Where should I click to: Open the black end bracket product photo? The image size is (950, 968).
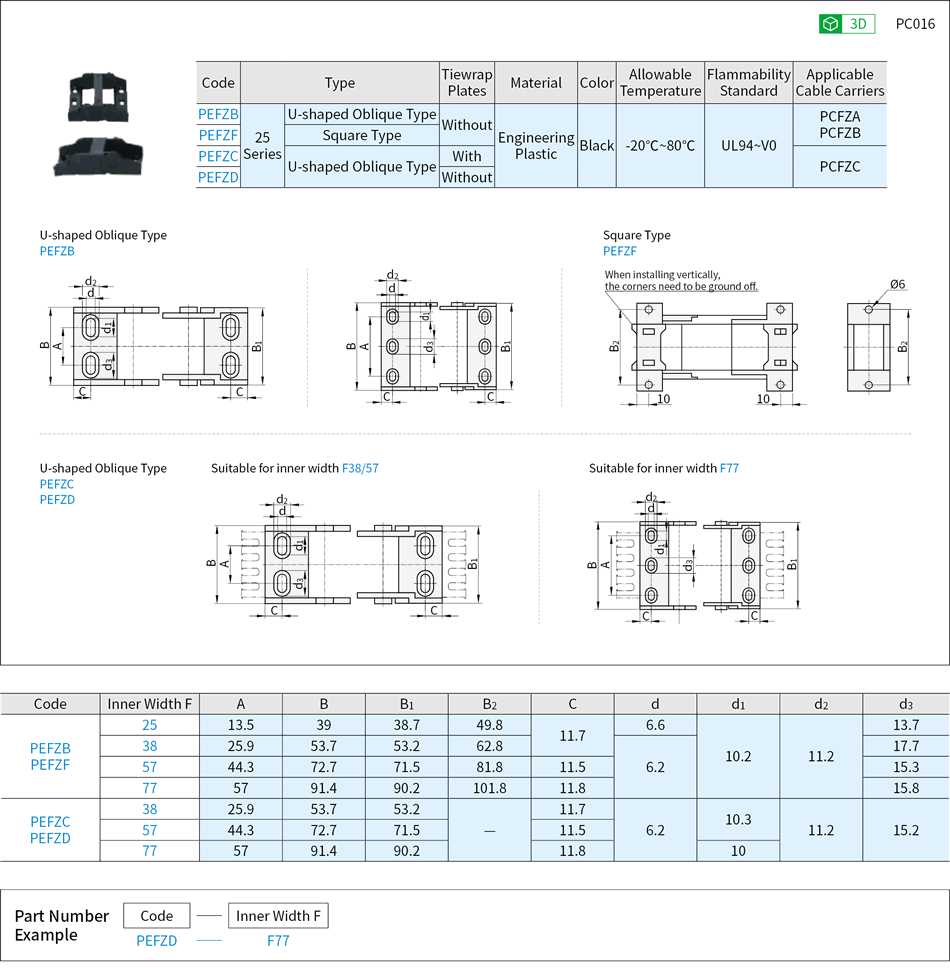pyautogui.click(x=100, y=125)
